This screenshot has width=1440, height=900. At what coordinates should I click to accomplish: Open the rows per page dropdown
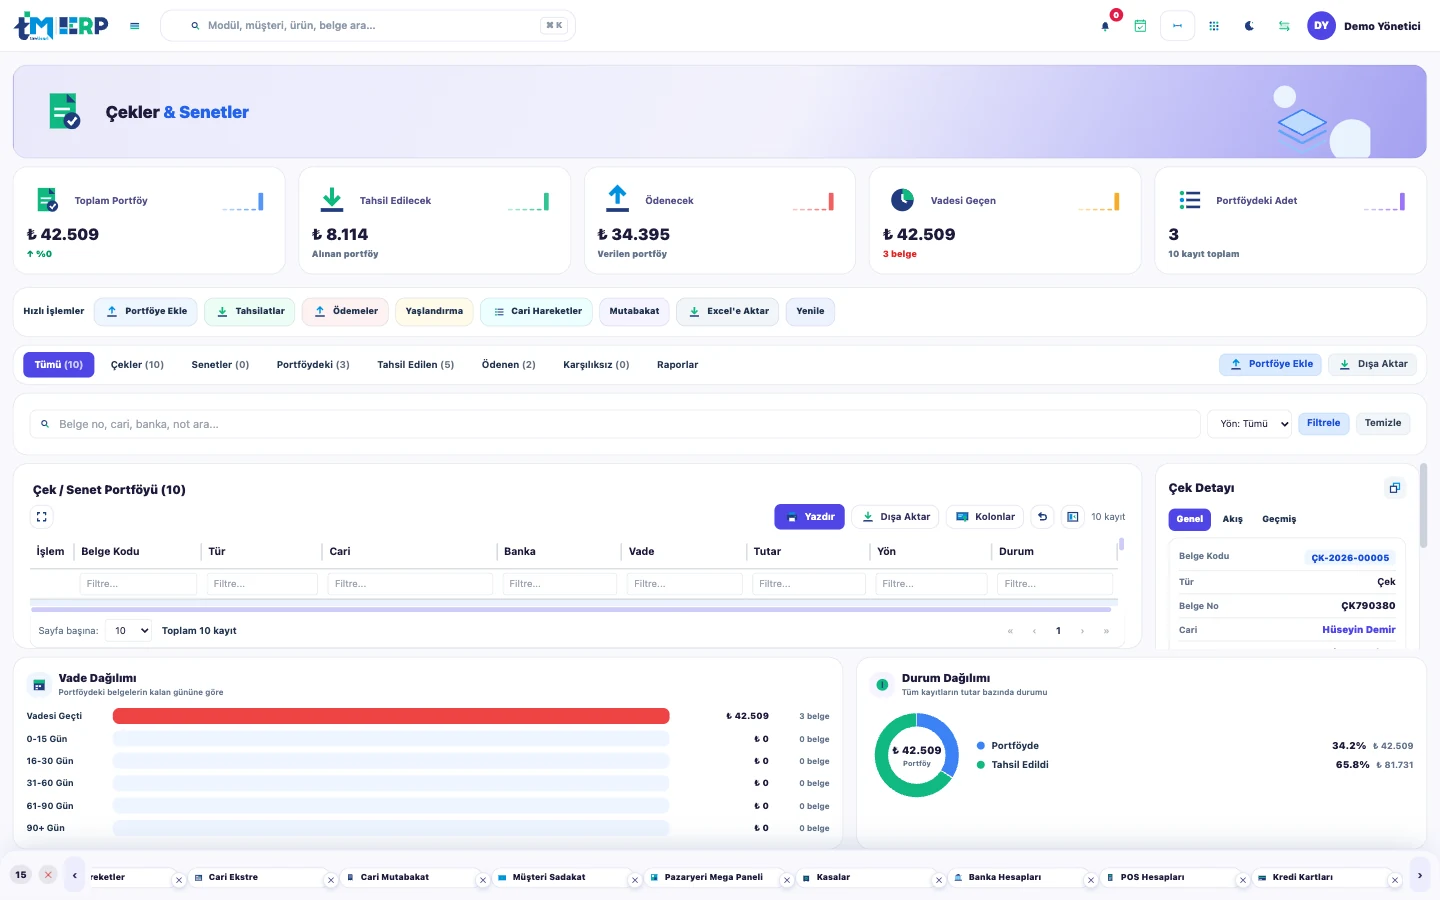[x=130, y=631]
